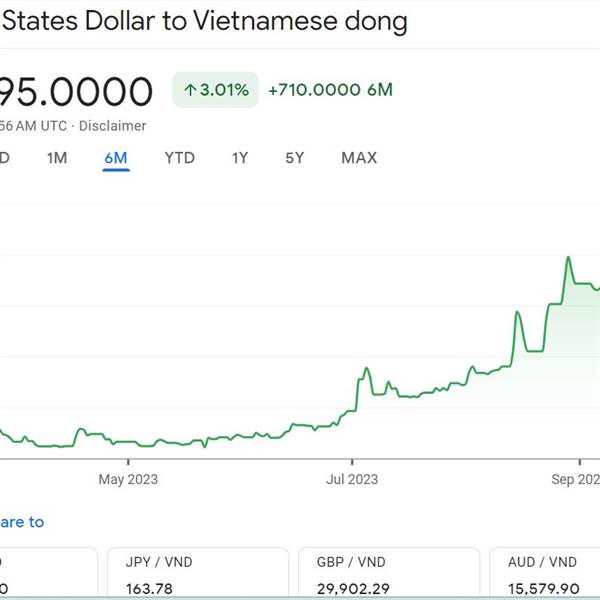600x600 pixels.
Task: Click the Jul 2023 axis label
Action: click(x=352, y=479)
